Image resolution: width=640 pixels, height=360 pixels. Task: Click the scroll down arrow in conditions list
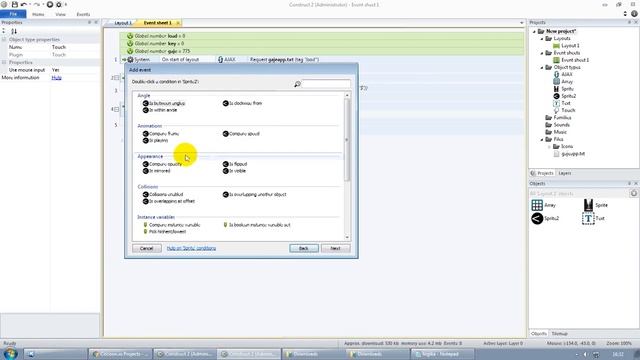pos(347,237)
